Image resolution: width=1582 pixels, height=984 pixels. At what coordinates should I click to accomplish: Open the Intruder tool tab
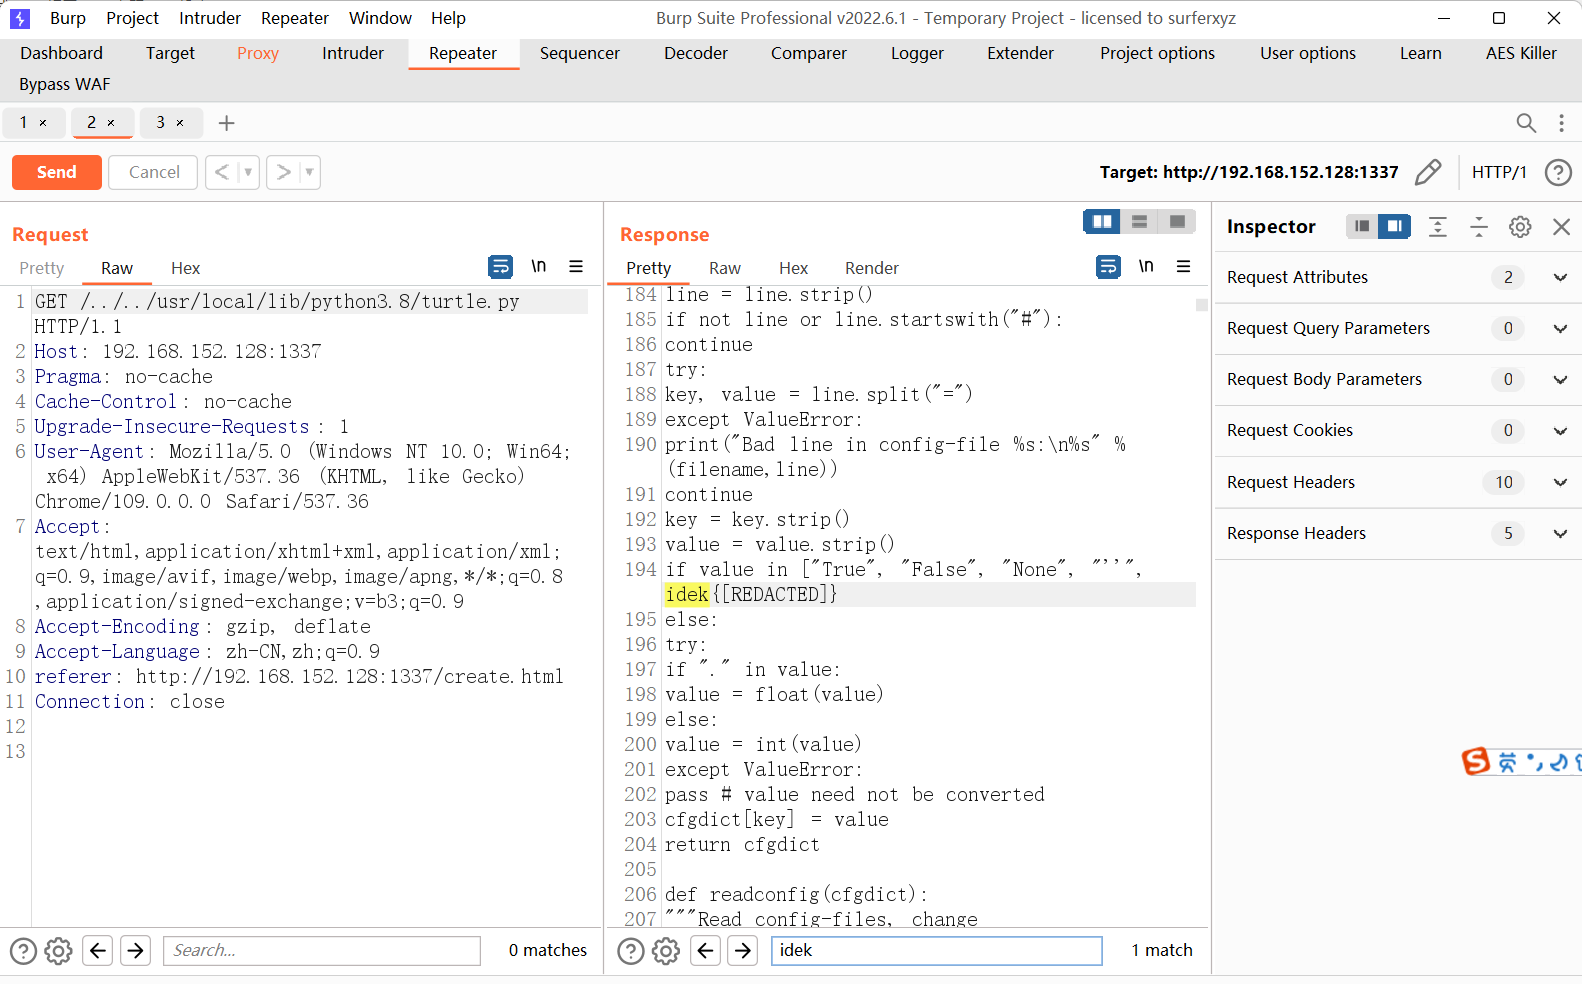point(353,53)
